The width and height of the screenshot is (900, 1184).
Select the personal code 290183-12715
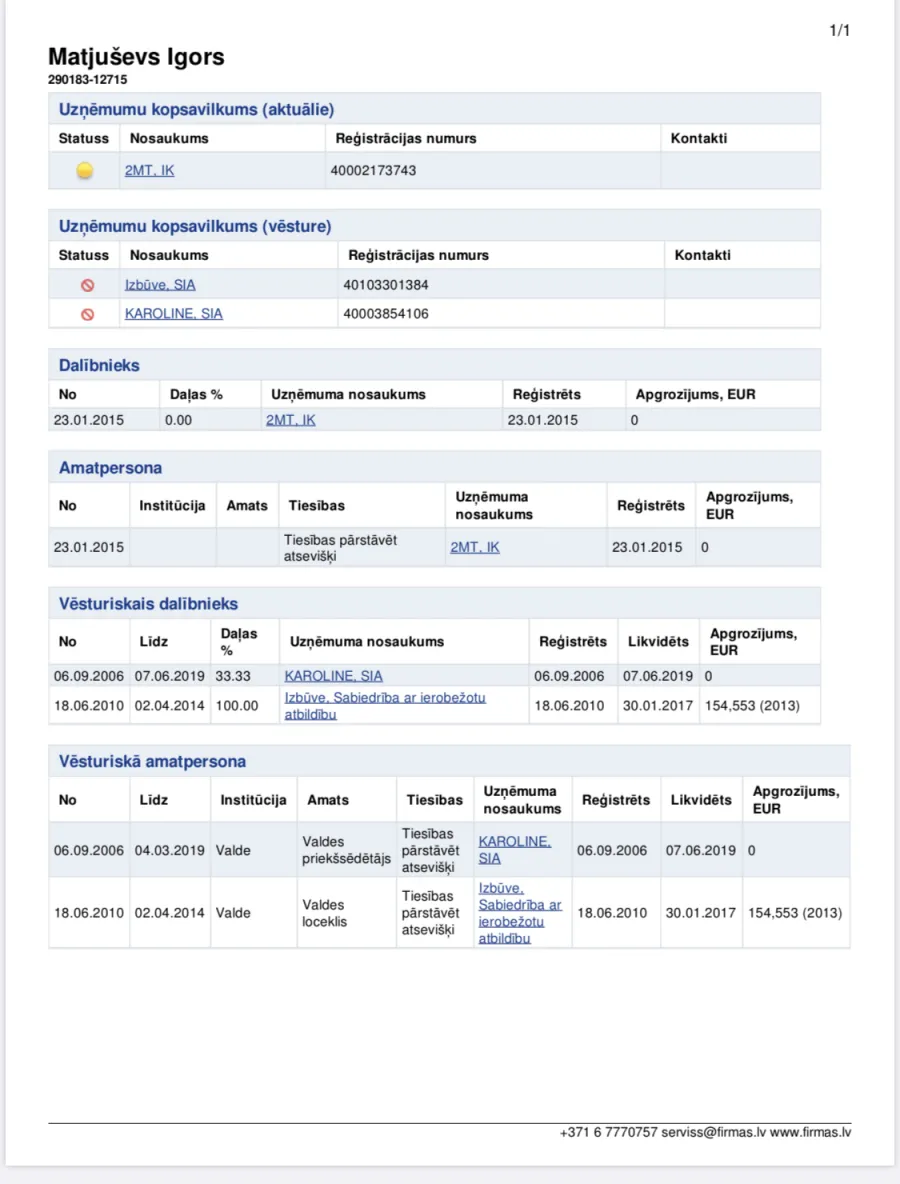[88, 79]
